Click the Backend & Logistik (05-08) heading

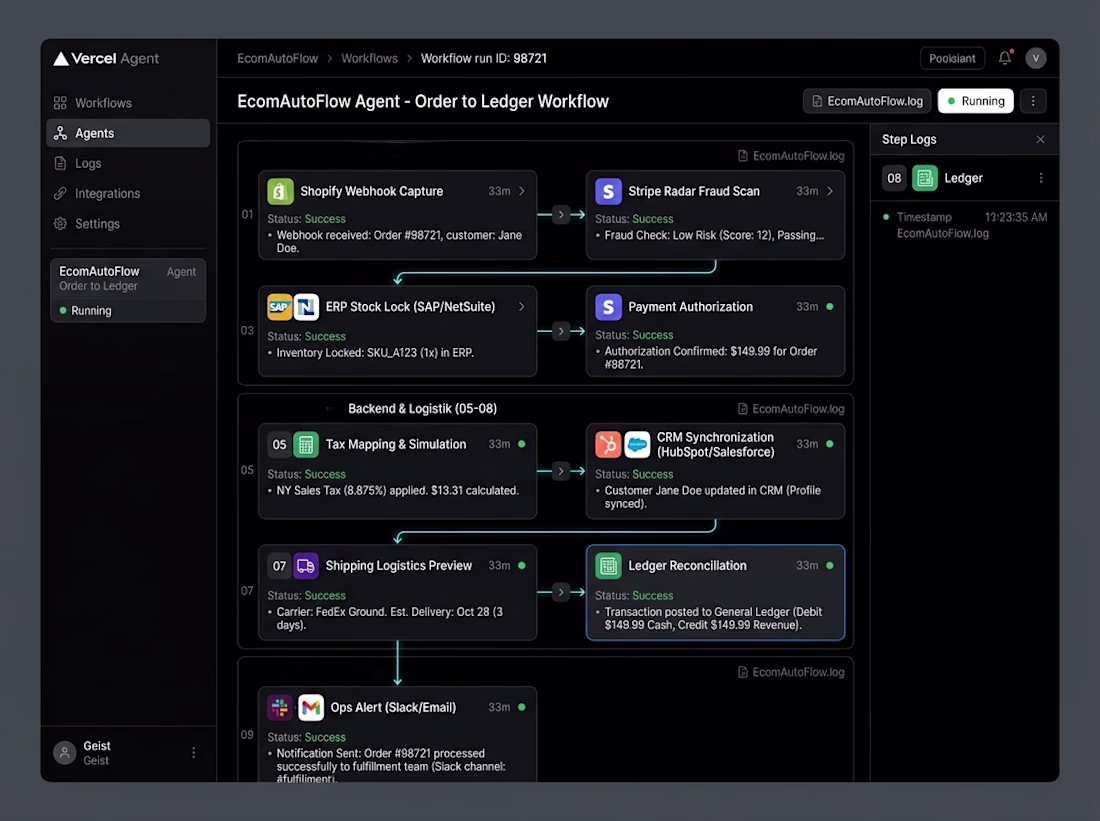click(x=422, y=408)
